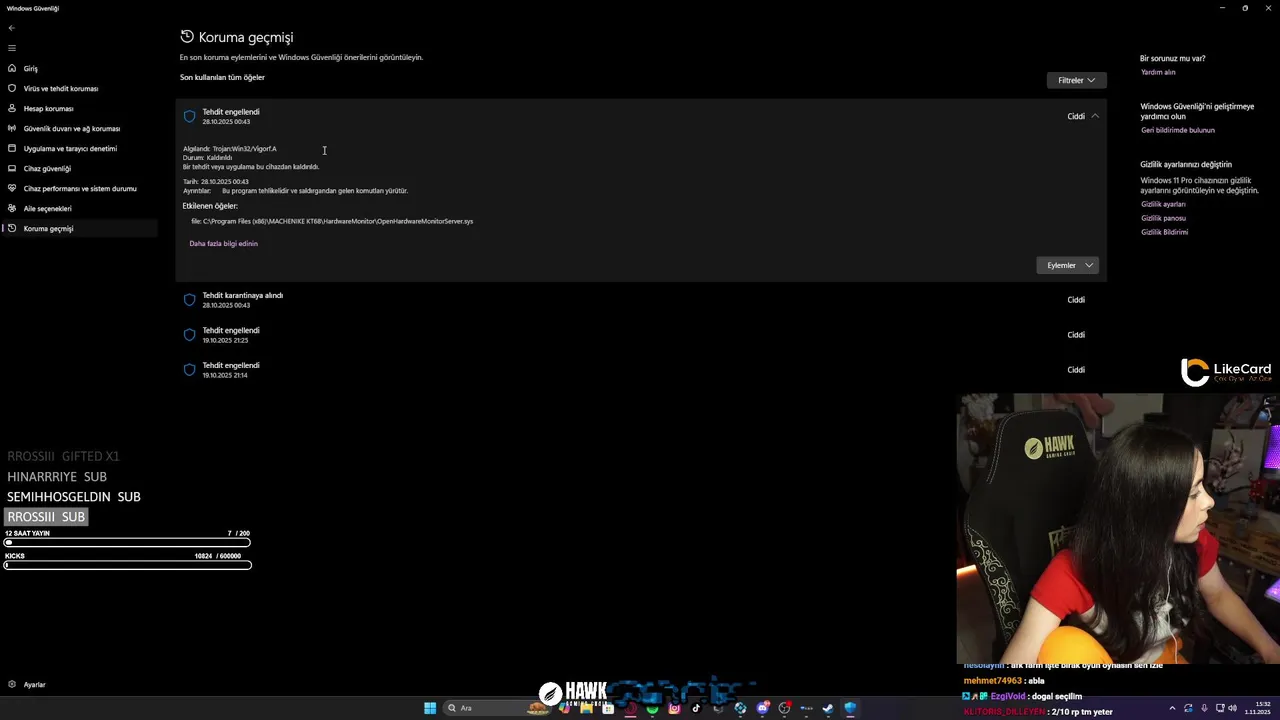
Task: Open Steam from the taskbar
Action: pos(827,708)
